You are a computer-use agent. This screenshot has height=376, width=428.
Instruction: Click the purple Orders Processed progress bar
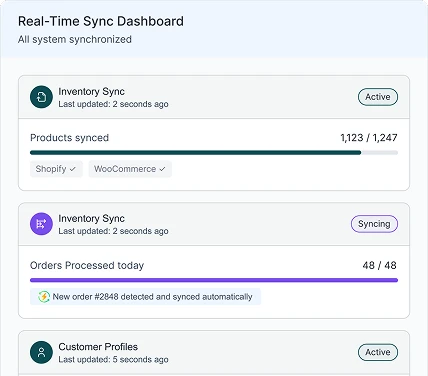[214, 280]
